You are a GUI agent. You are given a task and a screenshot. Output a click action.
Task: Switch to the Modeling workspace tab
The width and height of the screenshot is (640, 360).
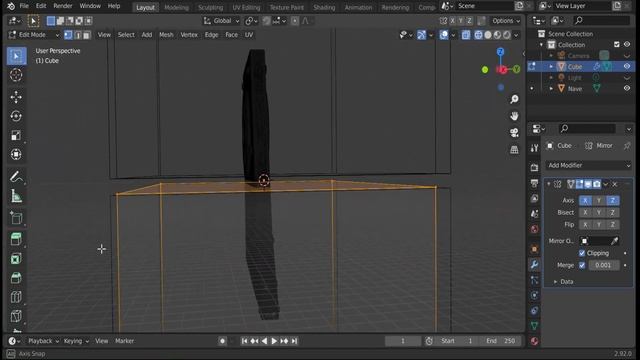[176, 7]
